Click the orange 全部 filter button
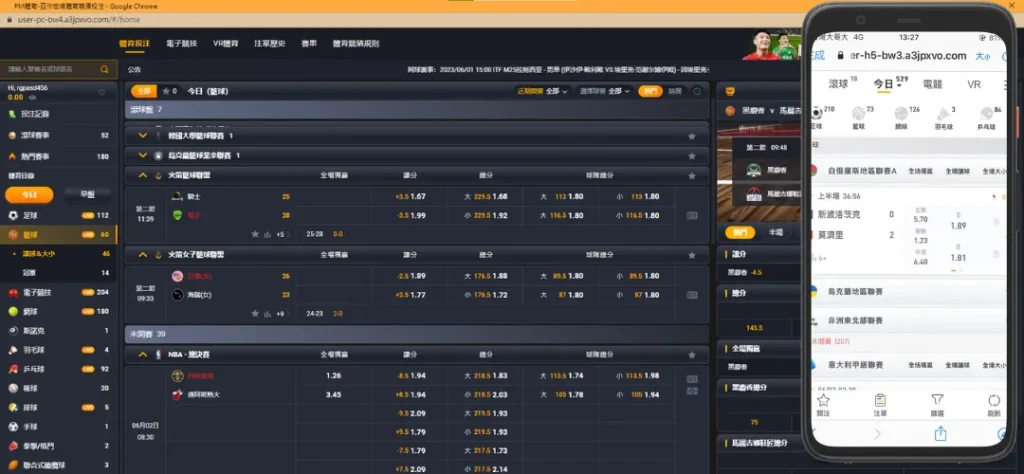This screenshot has height=474, width=1024. (144, 91)
